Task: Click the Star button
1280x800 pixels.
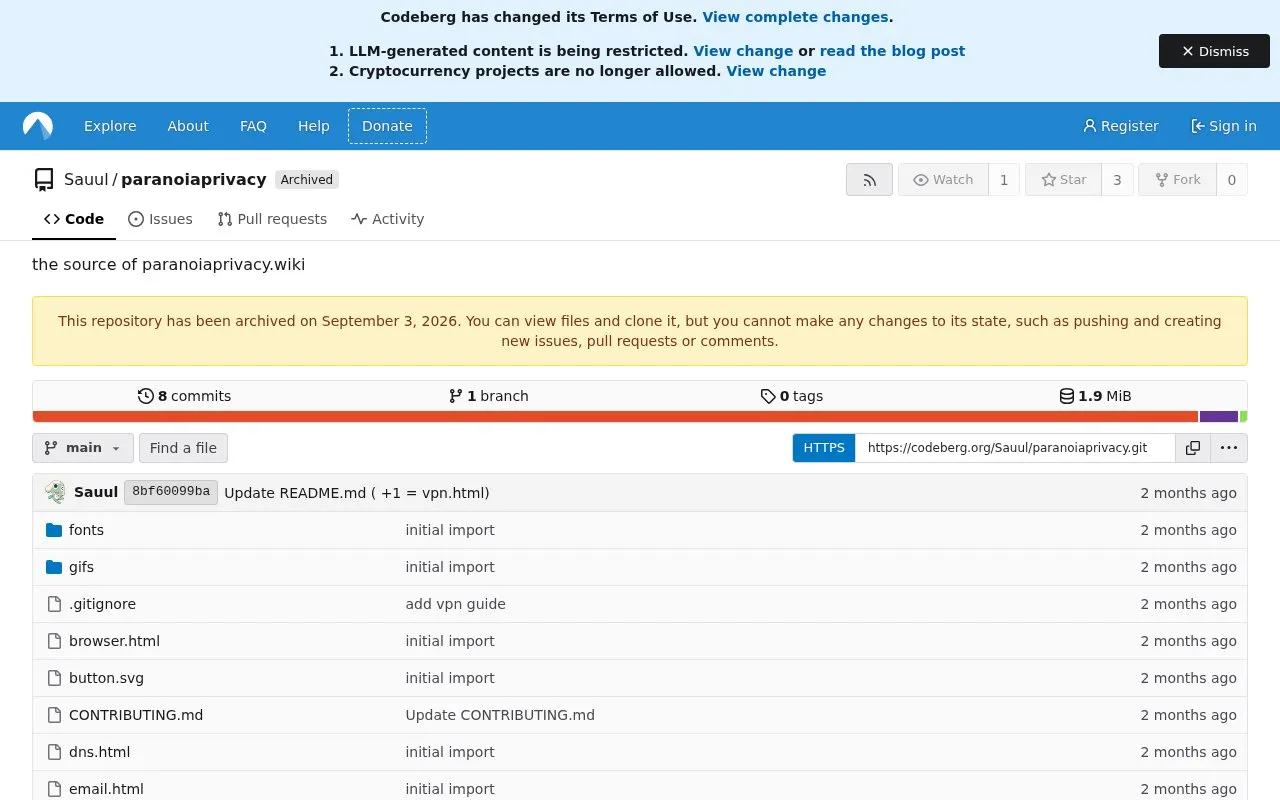Action: point(1063,180)
